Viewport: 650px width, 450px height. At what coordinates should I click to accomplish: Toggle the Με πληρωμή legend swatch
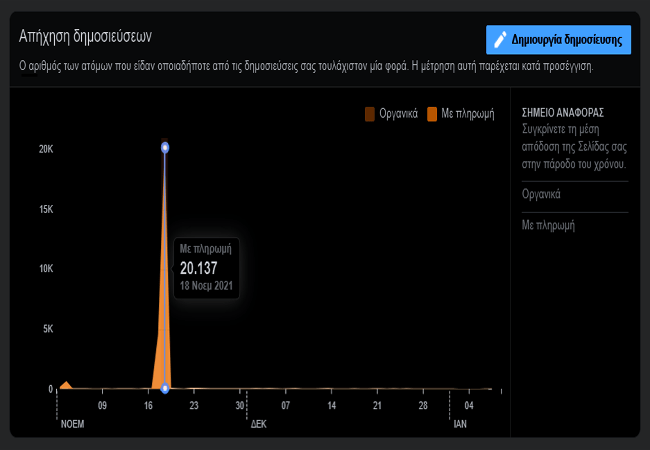pyautogui.click(x=432, y=114)
